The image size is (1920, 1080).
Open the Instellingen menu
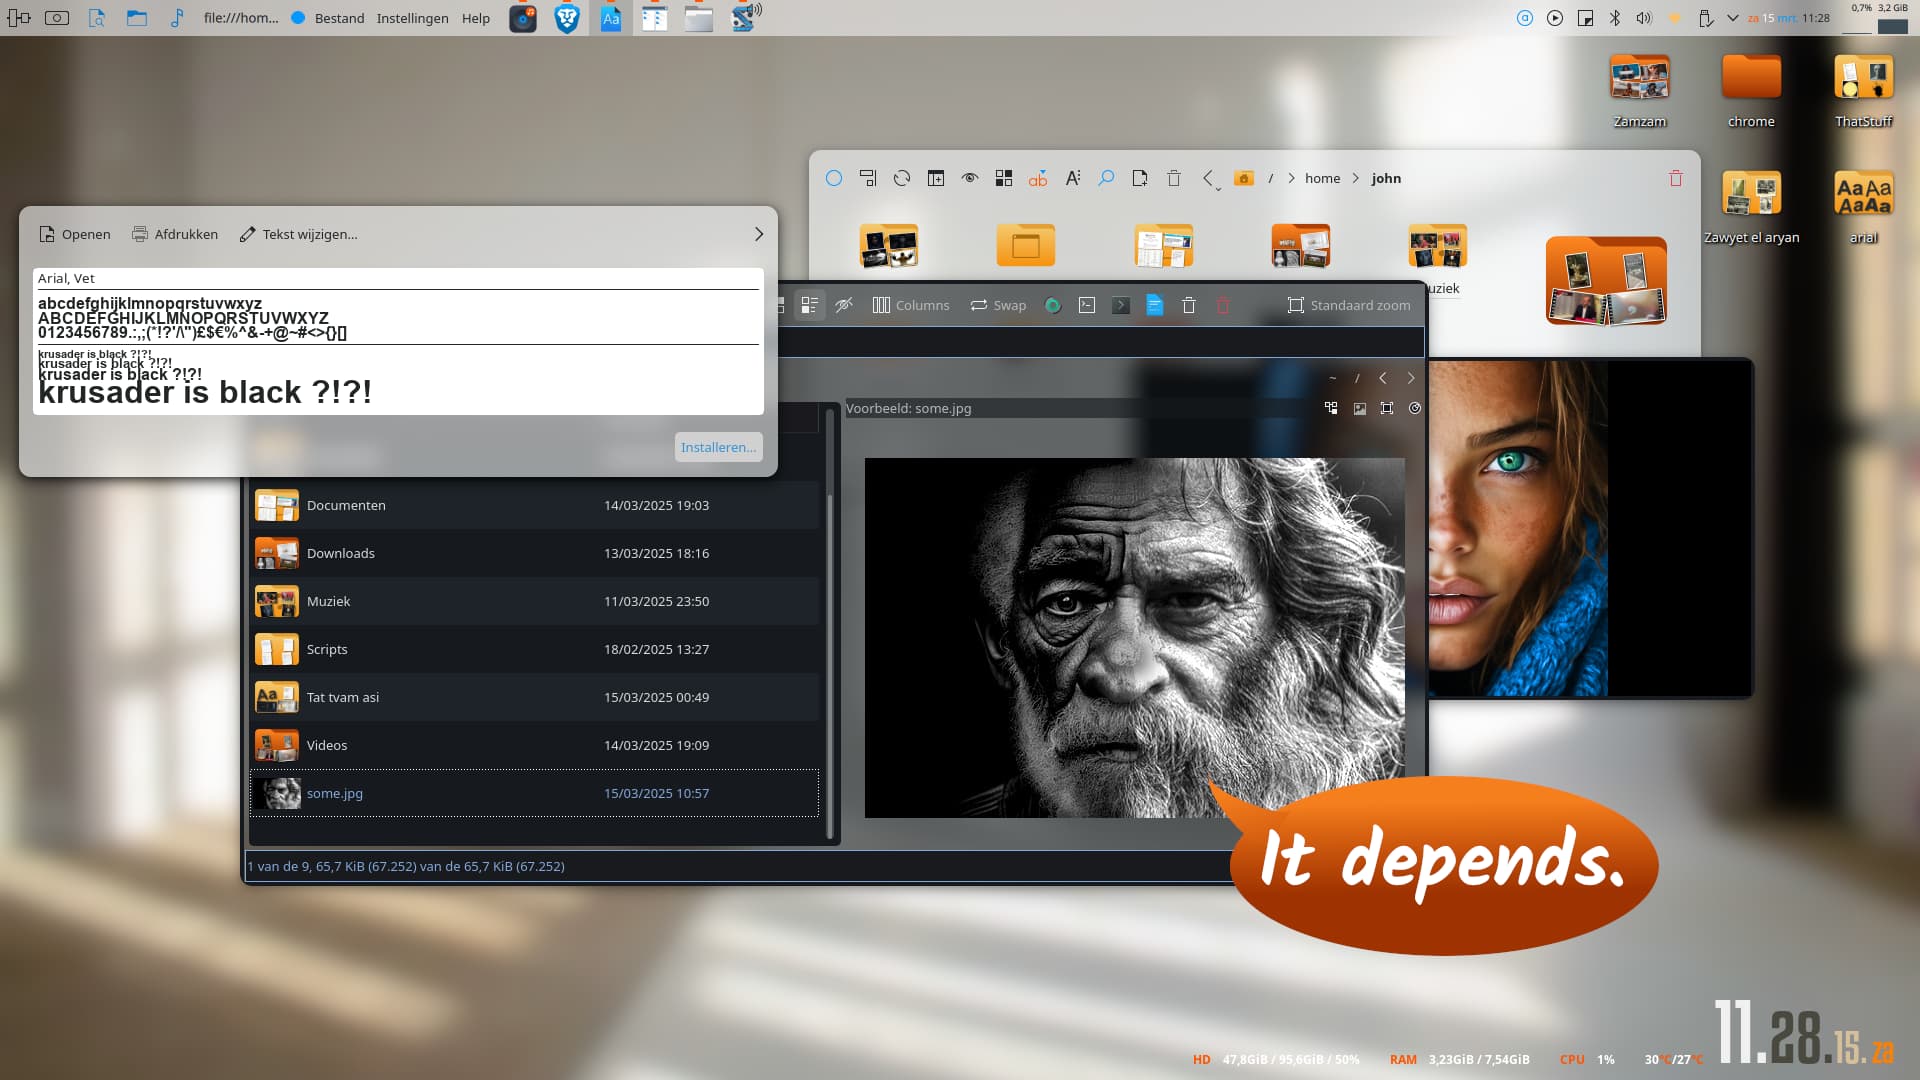pos(412,18)
